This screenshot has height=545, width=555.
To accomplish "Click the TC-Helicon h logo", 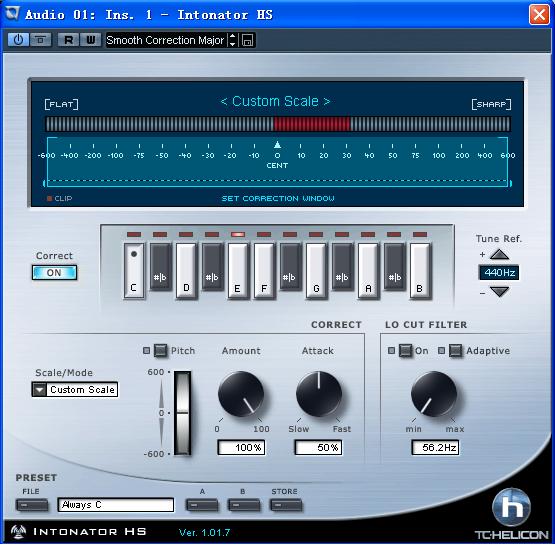I will coord(511,507).
